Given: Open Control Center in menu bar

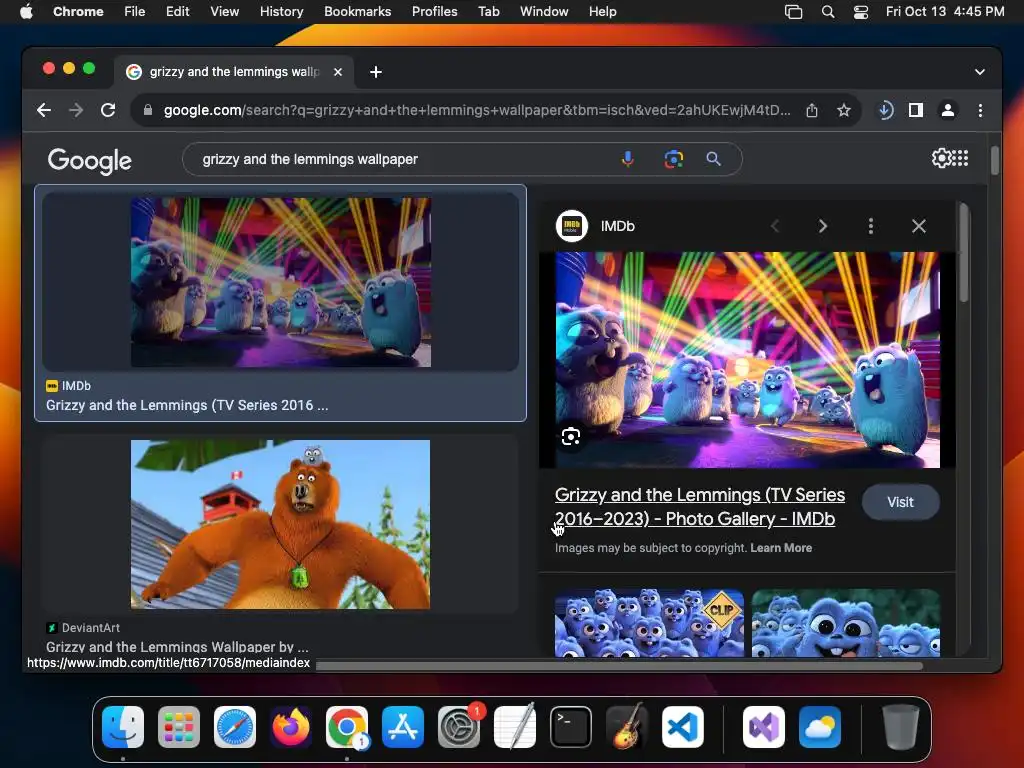Looking at the screenshot, I should click(x=861, y=11).
